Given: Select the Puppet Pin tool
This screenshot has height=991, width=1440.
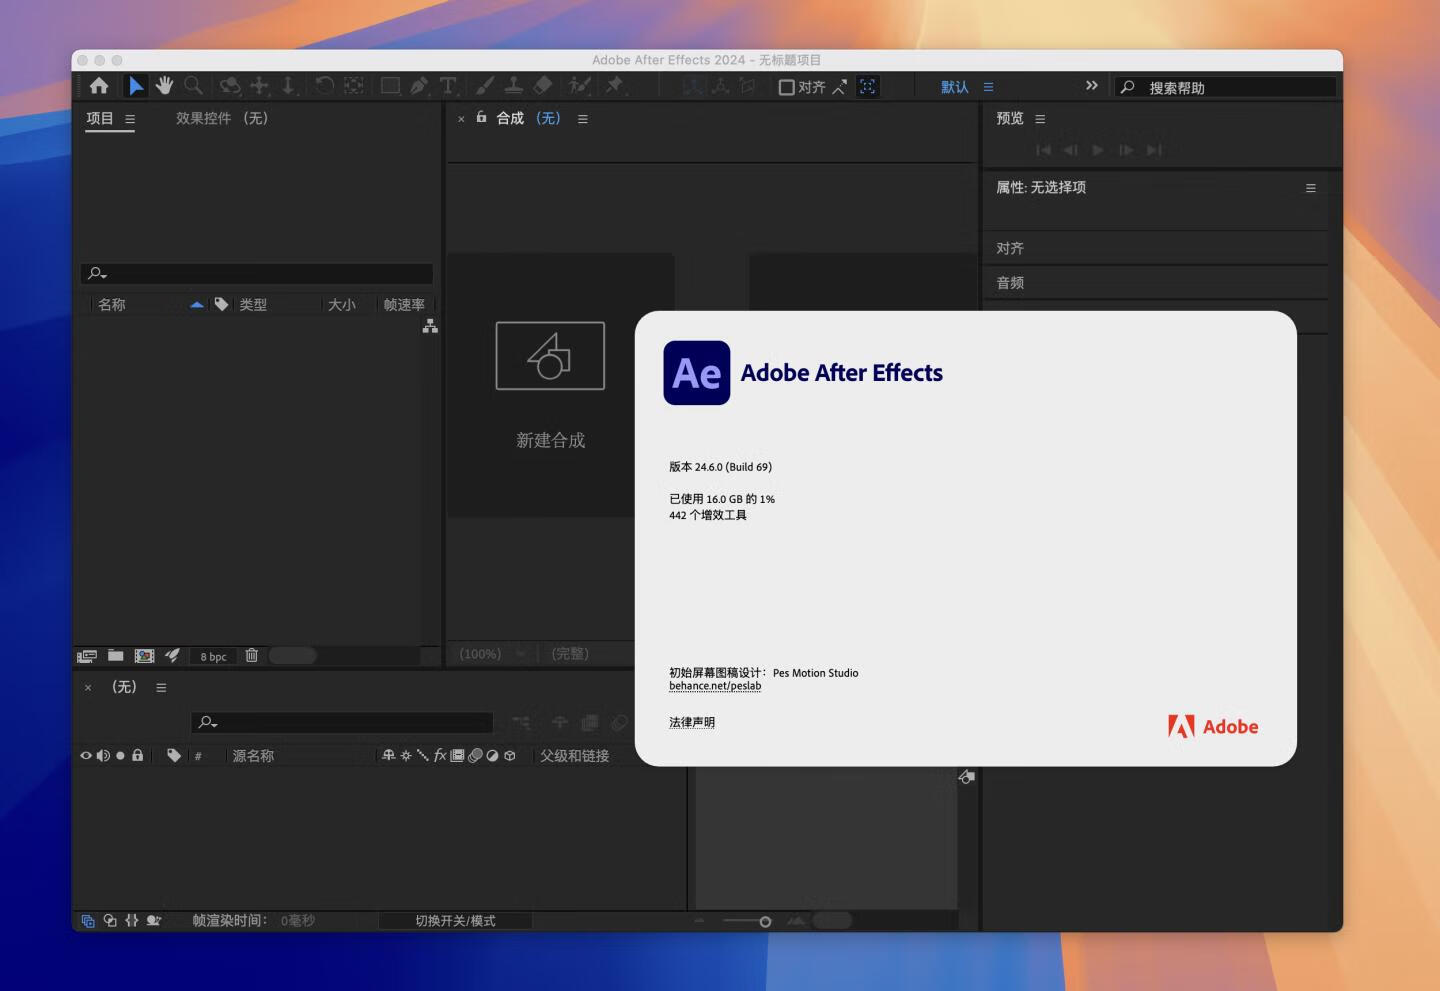Looking at the screenshot, I should [x=614, y=86].
